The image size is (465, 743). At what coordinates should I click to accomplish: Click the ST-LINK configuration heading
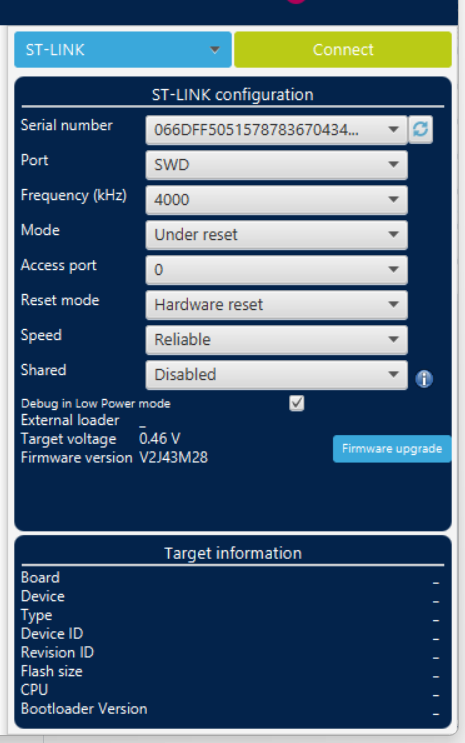click(x=233, y=95)
